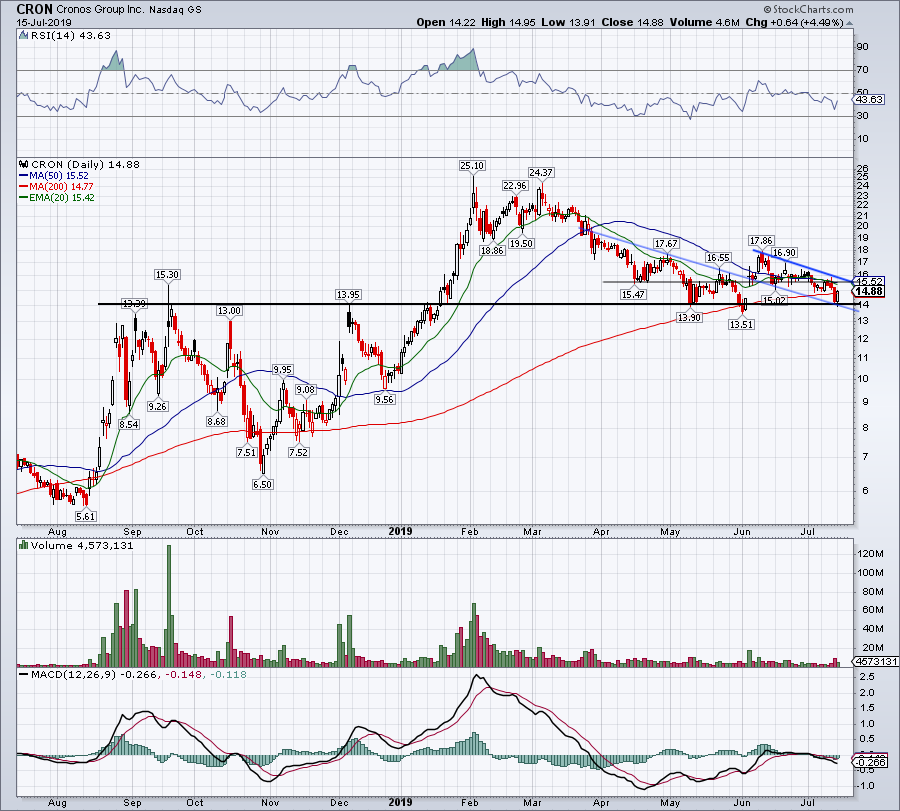900x811 pixels.
Task: Select the CRON ticker symbol title
Action: click(x=34, y=9)
